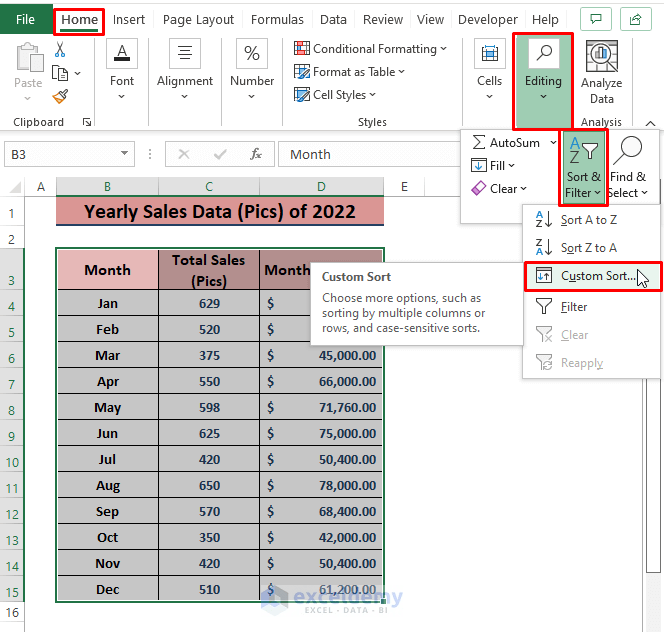
Task: Choose Filter from the Sort menu
Action: [x=592, y=306]
